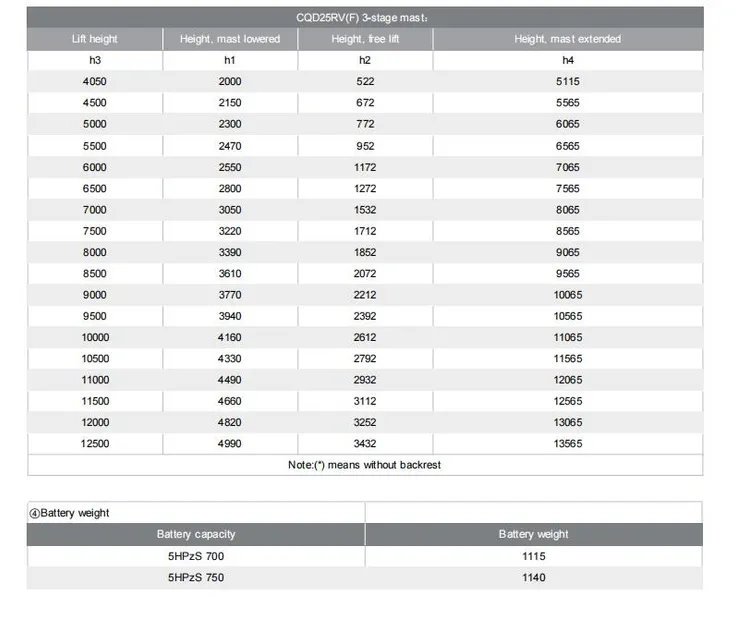
Task: Click free lift value 772
Action: [x=365, y=124]
